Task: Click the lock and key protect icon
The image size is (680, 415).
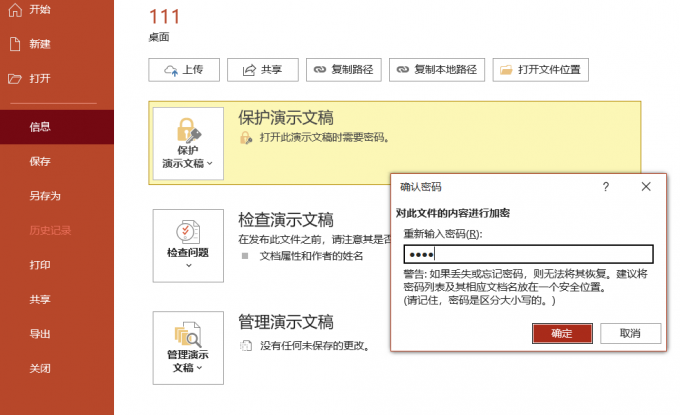Action: click(x=189, y=130)
